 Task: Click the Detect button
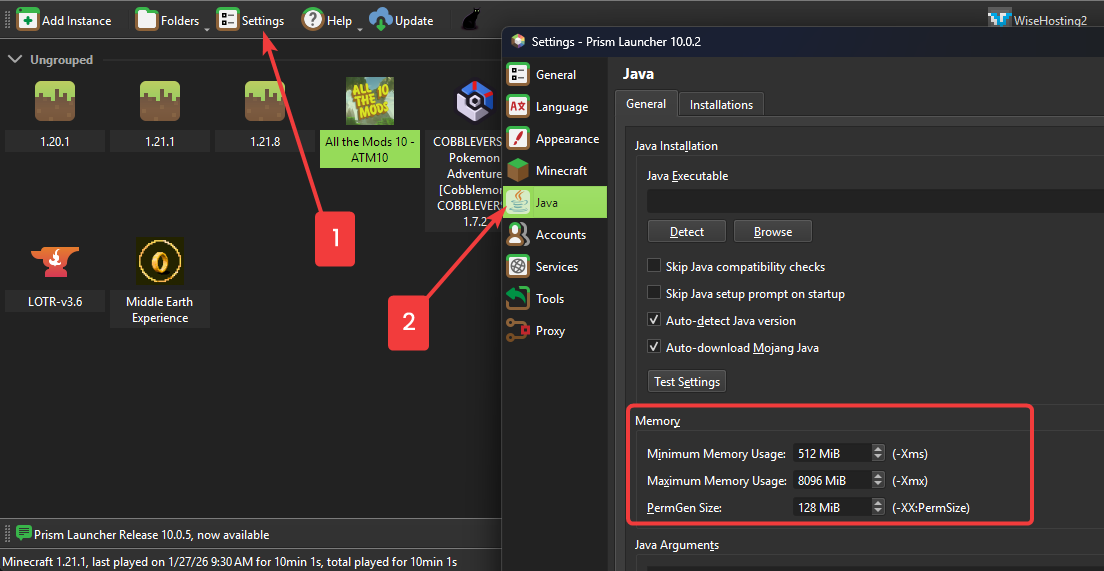pos(686,232)
